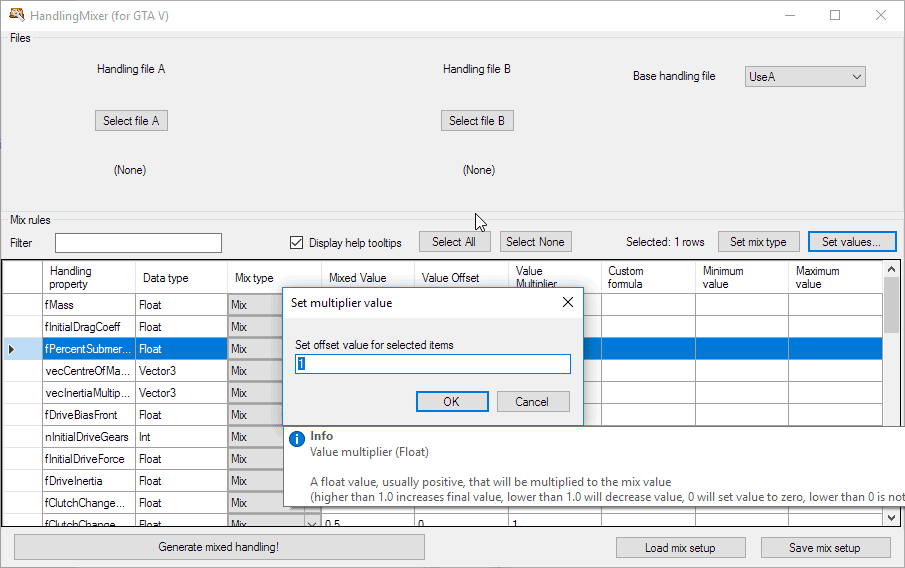Click Select file A button
The width and height of the screenshot is (905, 568).
pos(131,121)
